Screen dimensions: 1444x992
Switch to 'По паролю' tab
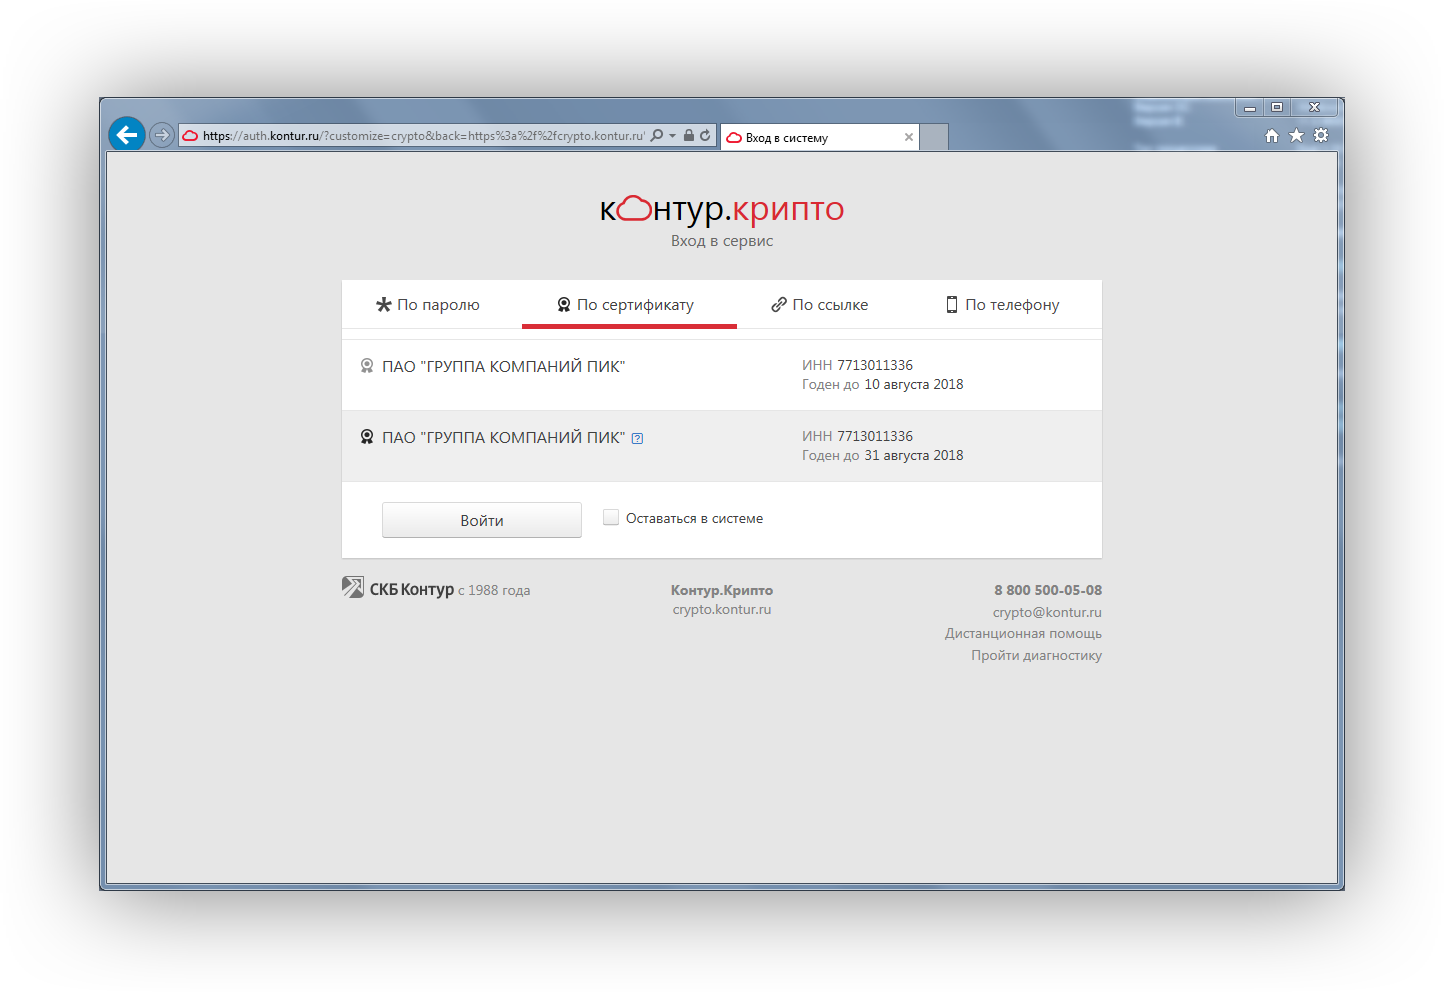click(x=428, y=305)
